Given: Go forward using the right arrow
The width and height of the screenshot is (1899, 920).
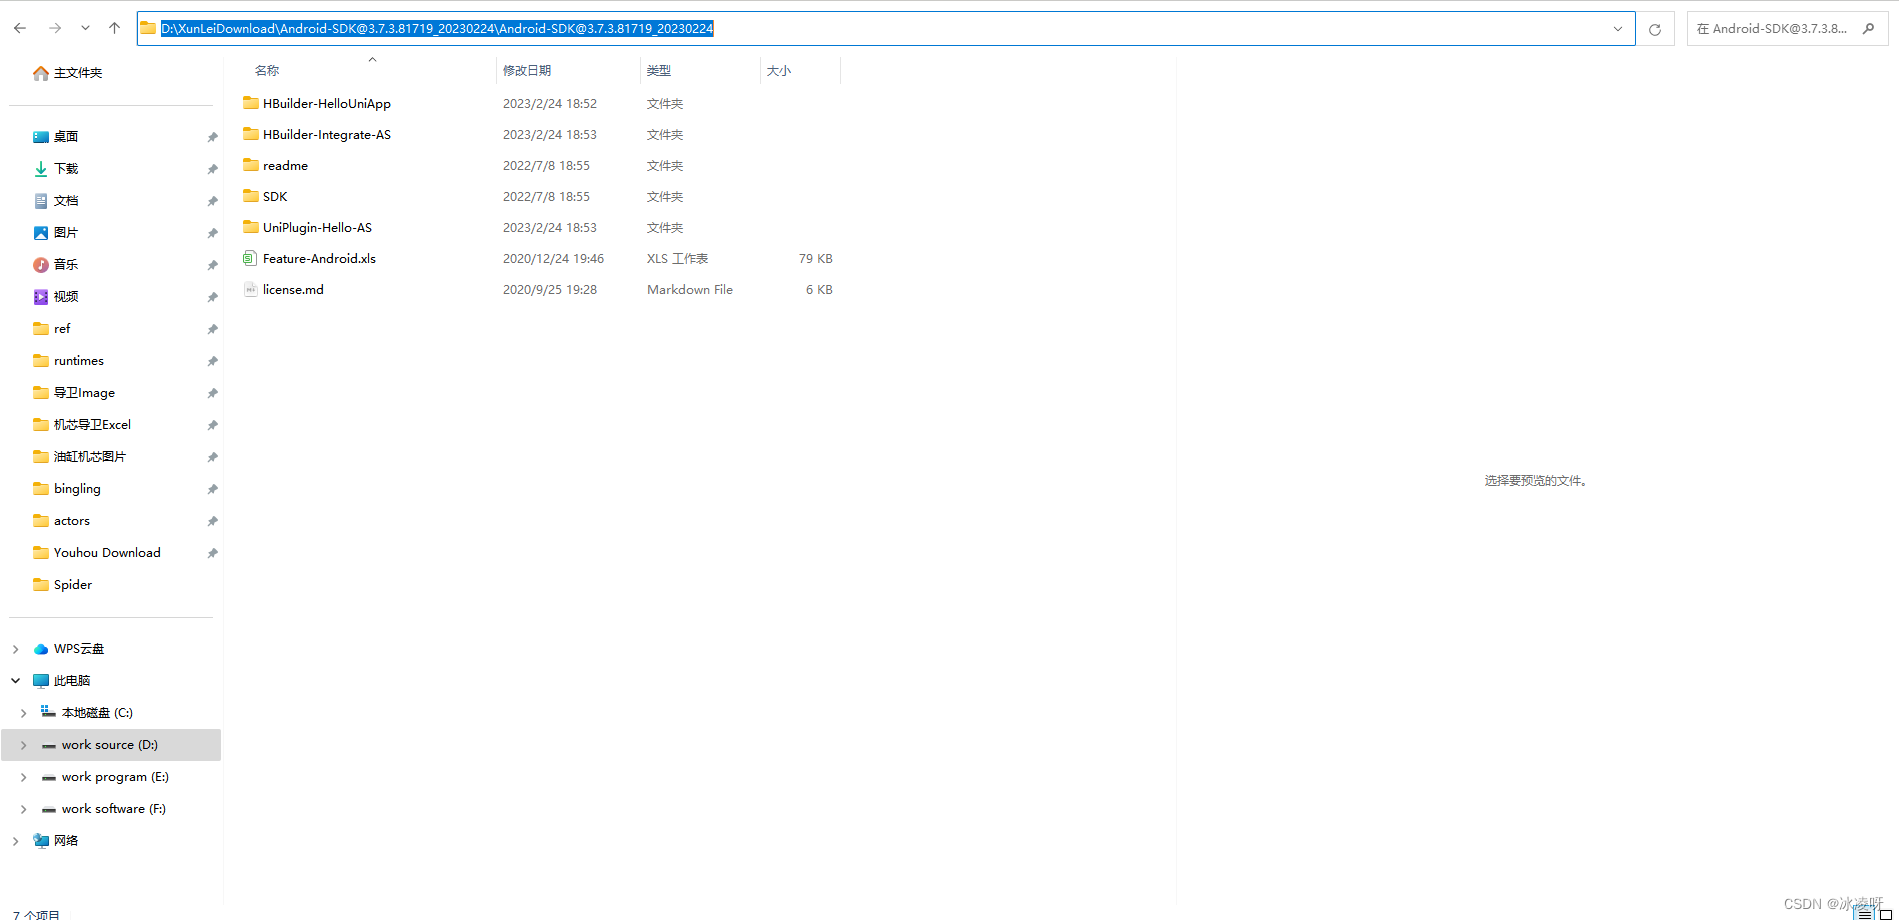Looking at the screenshot, I should 55,28.
